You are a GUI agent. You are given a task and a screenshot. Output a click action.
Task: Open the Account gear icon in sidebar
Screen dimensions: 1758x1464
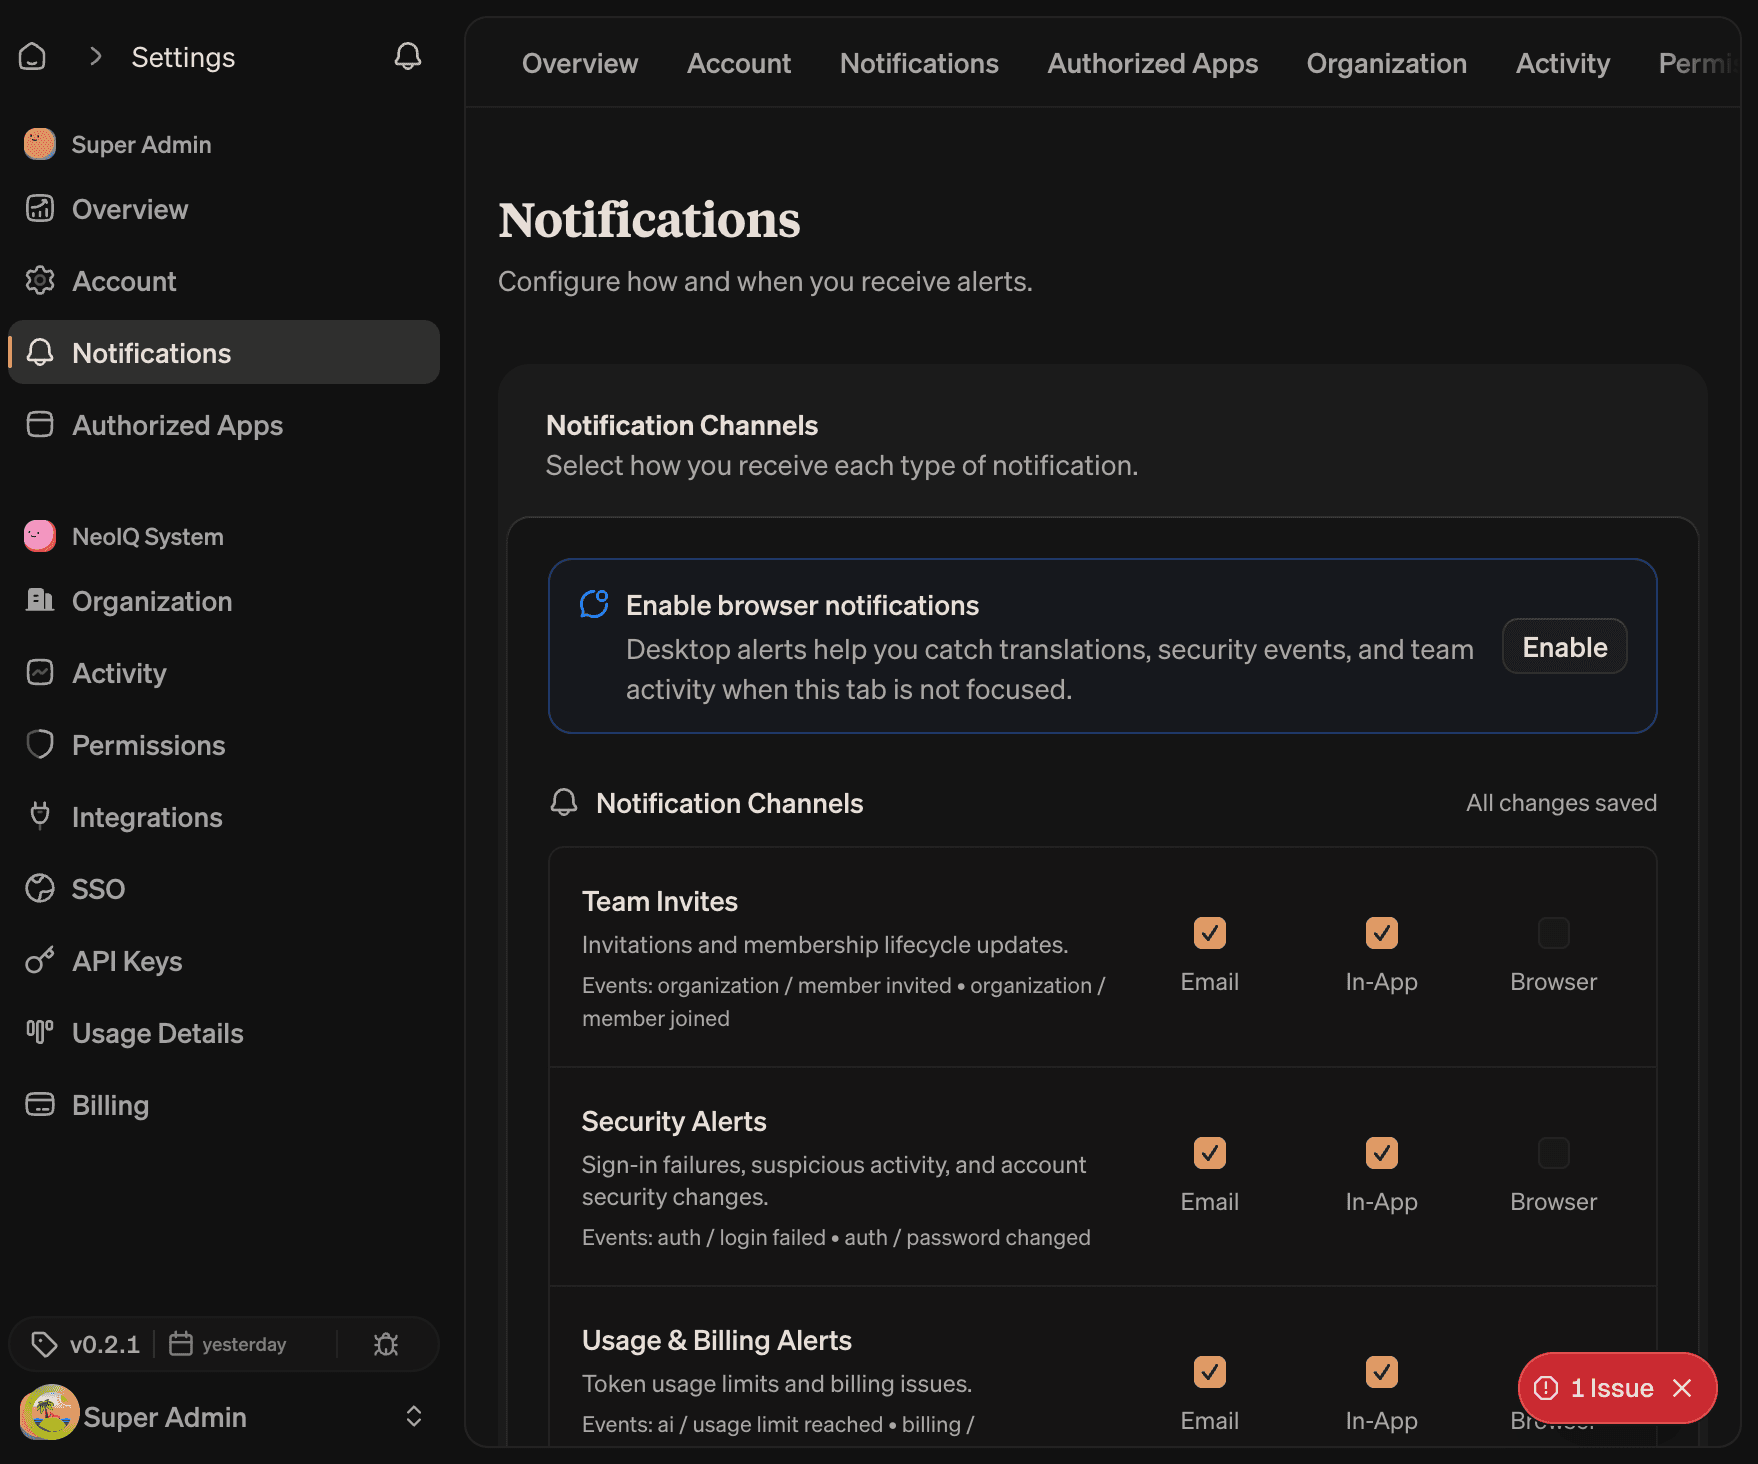click(x=40, y=281)
